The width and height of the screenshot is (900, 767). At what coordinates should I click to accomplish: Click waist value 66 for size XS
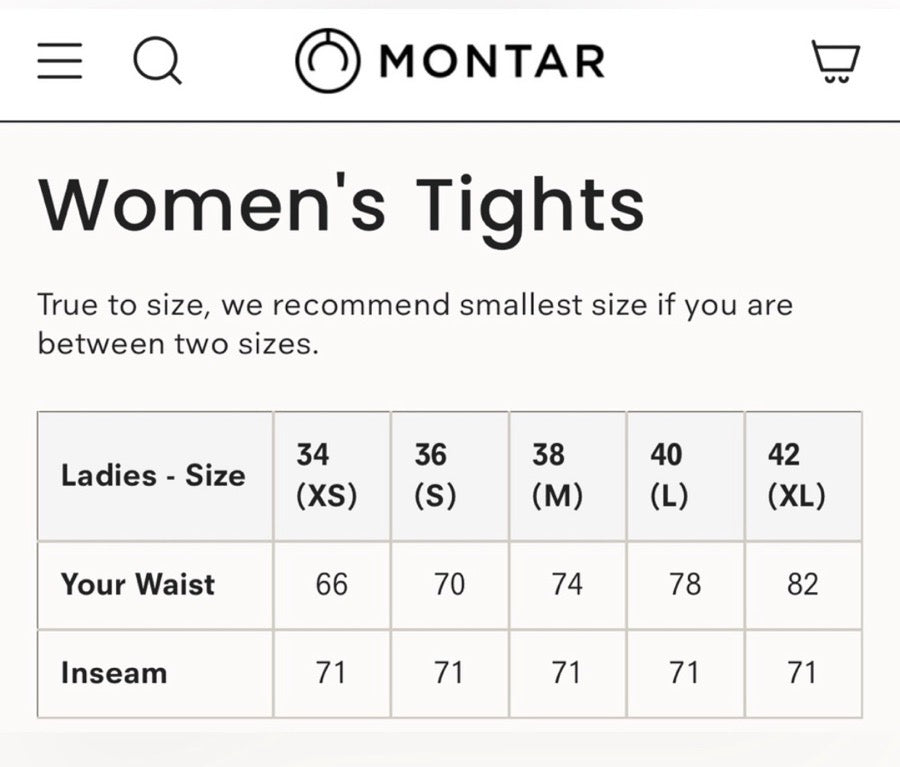[x=331, y=584]
